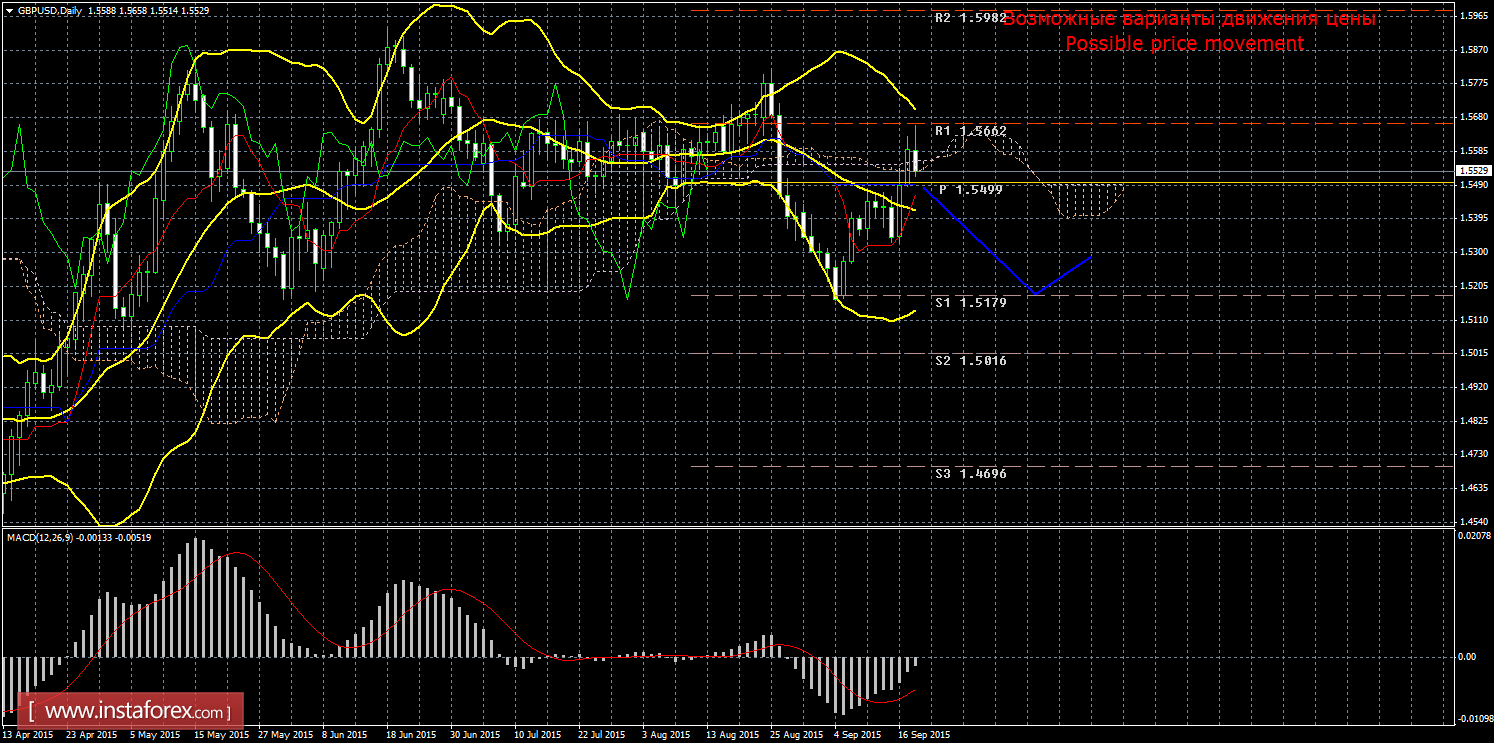The image size is (1494, 743).
Task: Click the S1 1.5179 support label
Action: 970,301
